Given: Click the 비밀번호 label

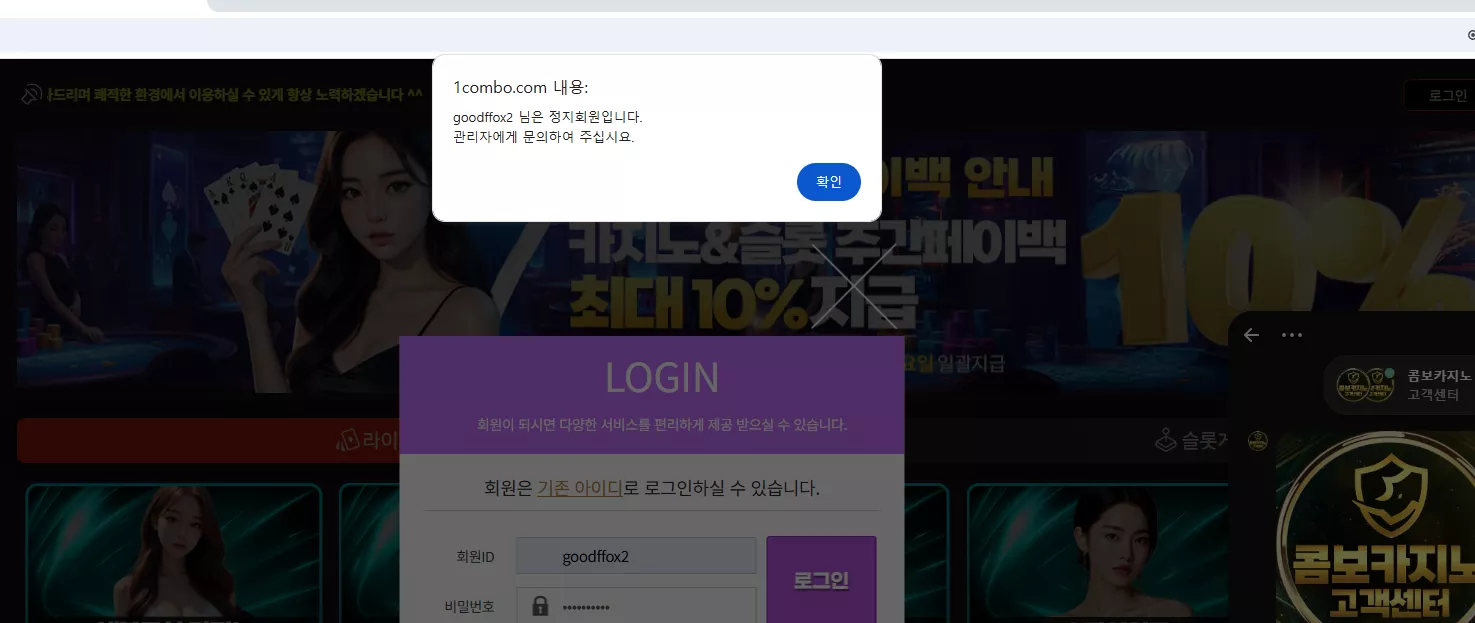Looking at the screenshot, I should (470, 606).
